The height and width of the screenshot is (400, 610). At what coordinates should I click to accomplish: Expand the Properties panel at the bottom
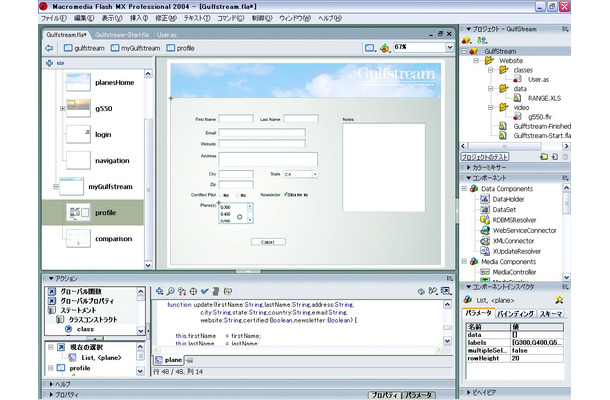[x=51, y=395]
